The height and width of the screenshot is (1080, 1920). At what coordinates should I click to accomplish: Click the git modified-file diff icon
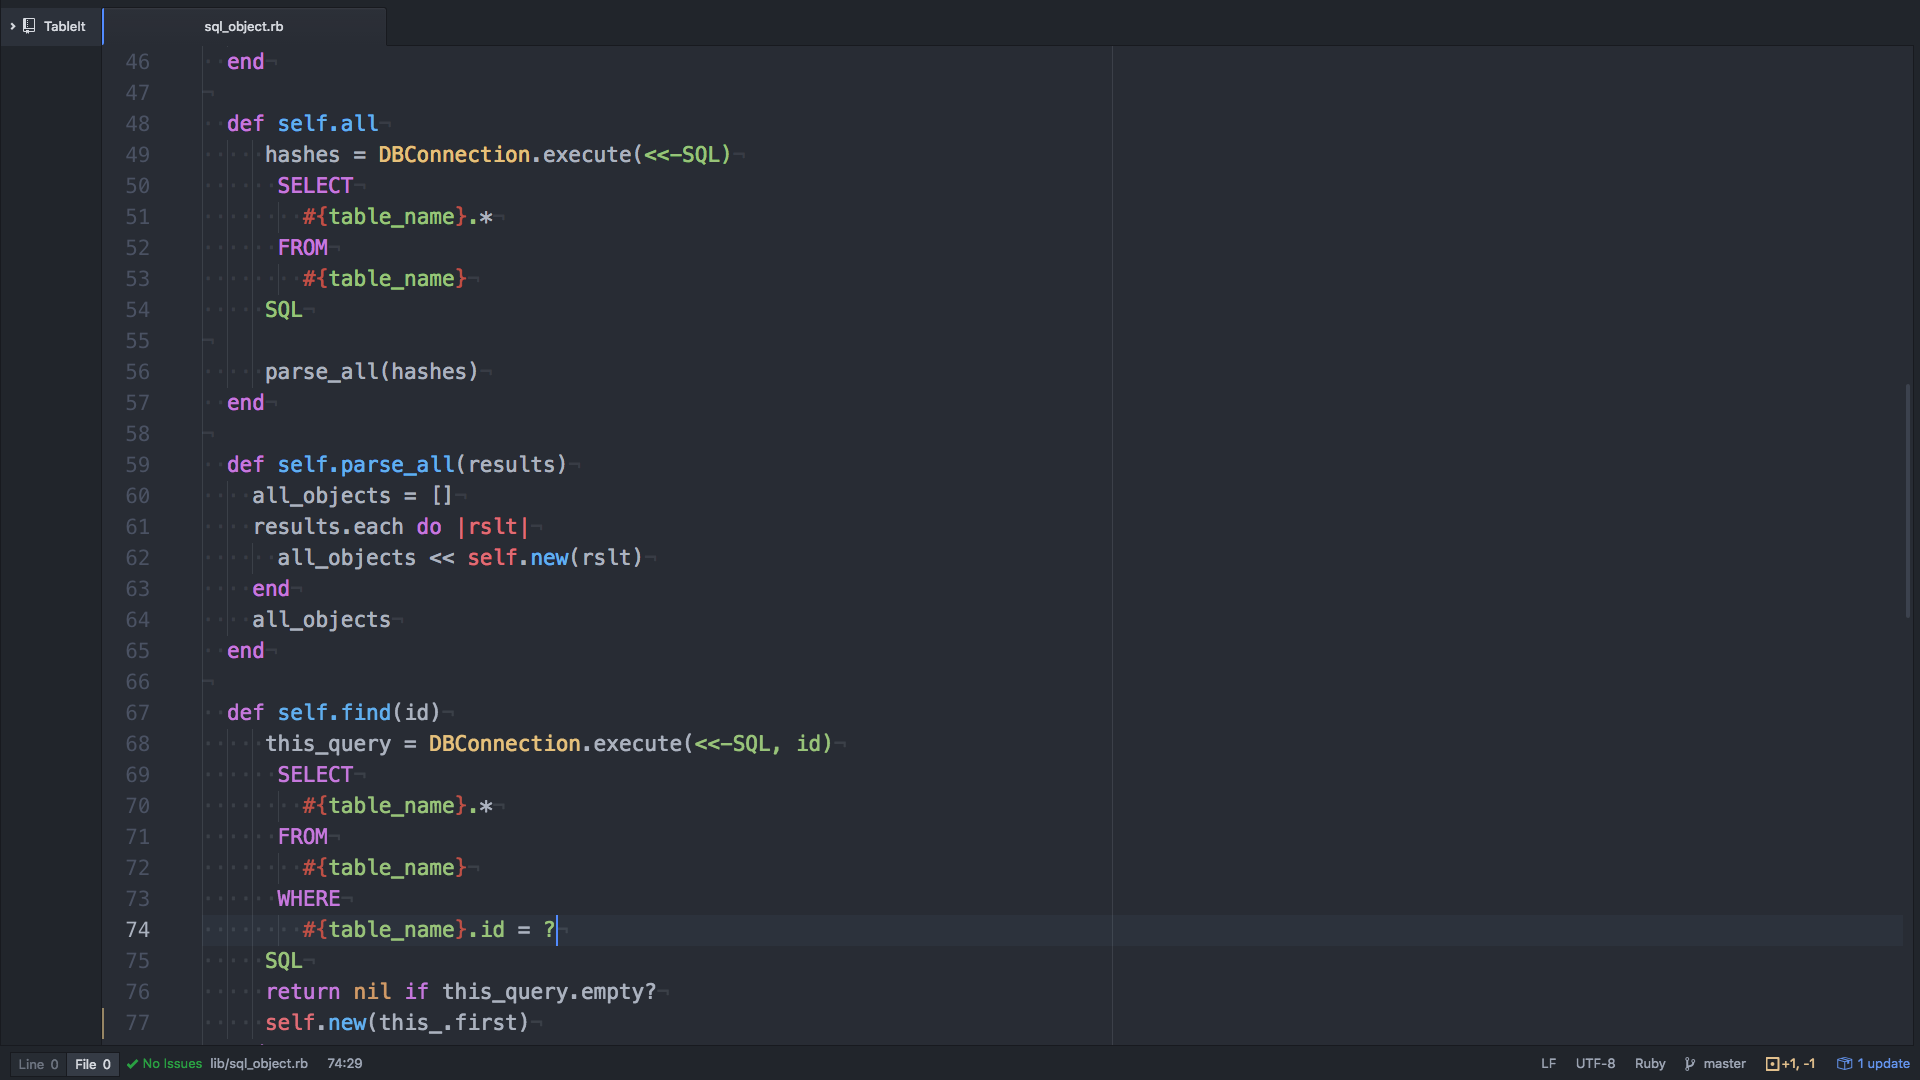[x=1772, y=1064]
